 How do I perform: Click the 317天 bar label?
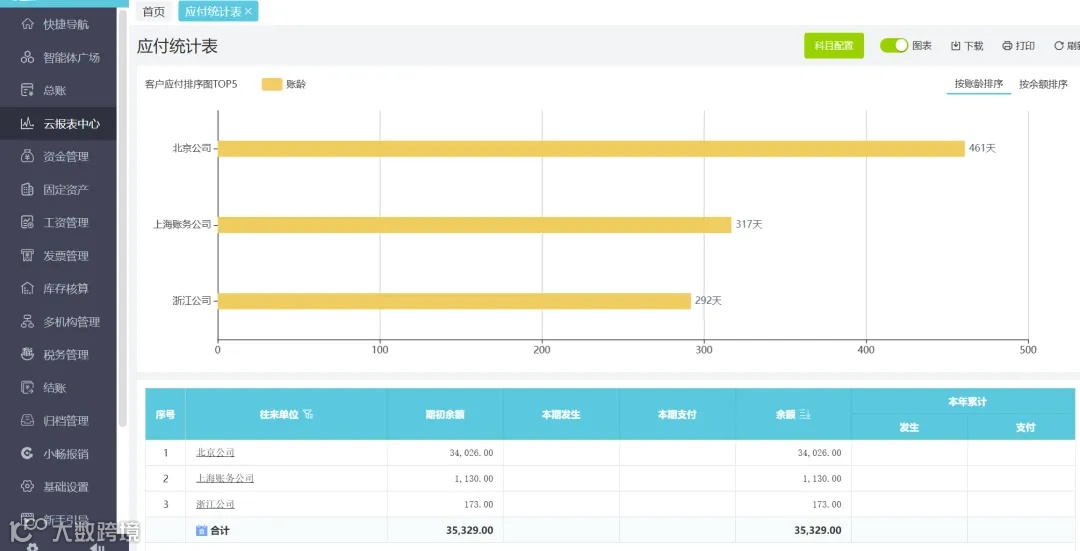pos(749,225)
